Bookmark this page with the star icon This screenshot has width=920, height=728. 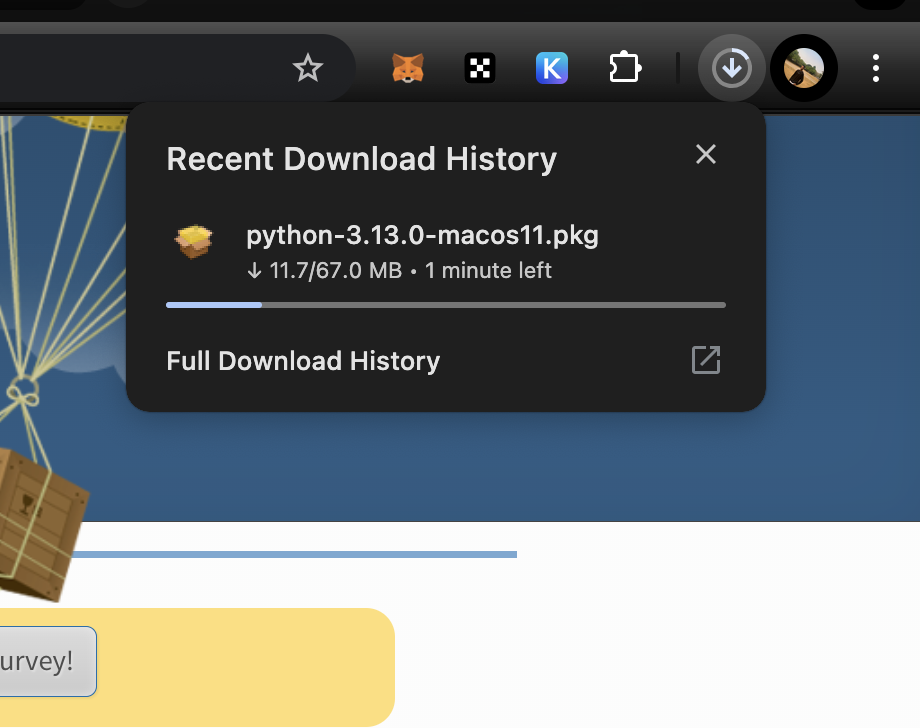[307, 68]
